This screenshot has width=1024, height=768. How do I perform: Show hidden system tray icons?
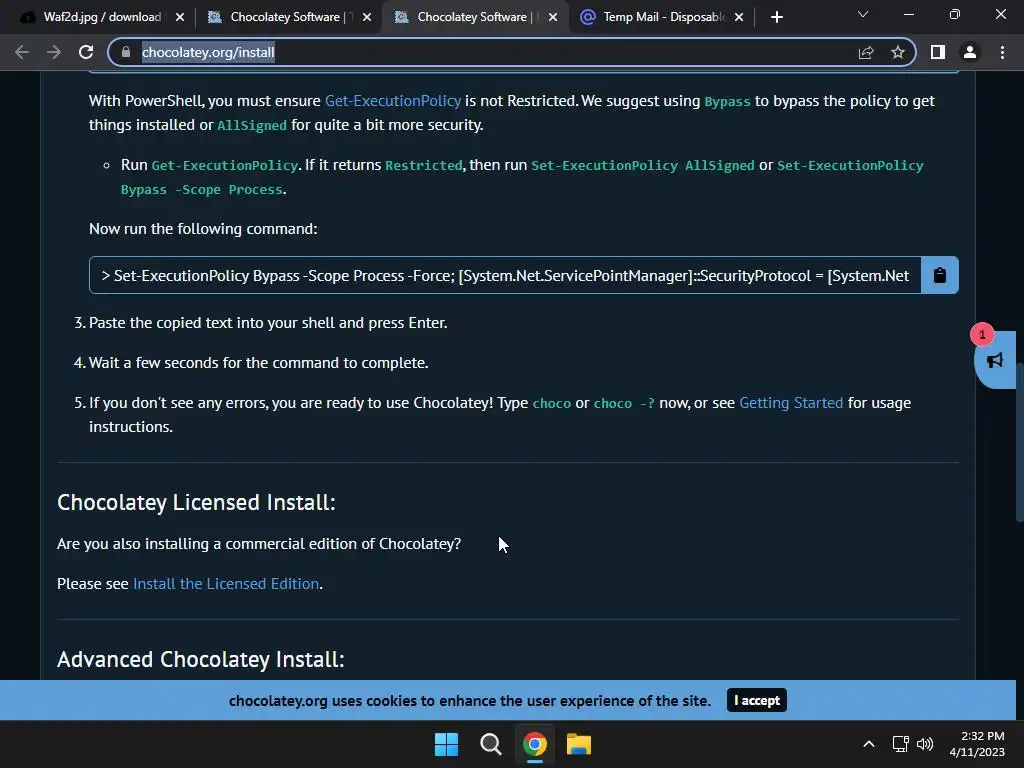tap(869, 744)
